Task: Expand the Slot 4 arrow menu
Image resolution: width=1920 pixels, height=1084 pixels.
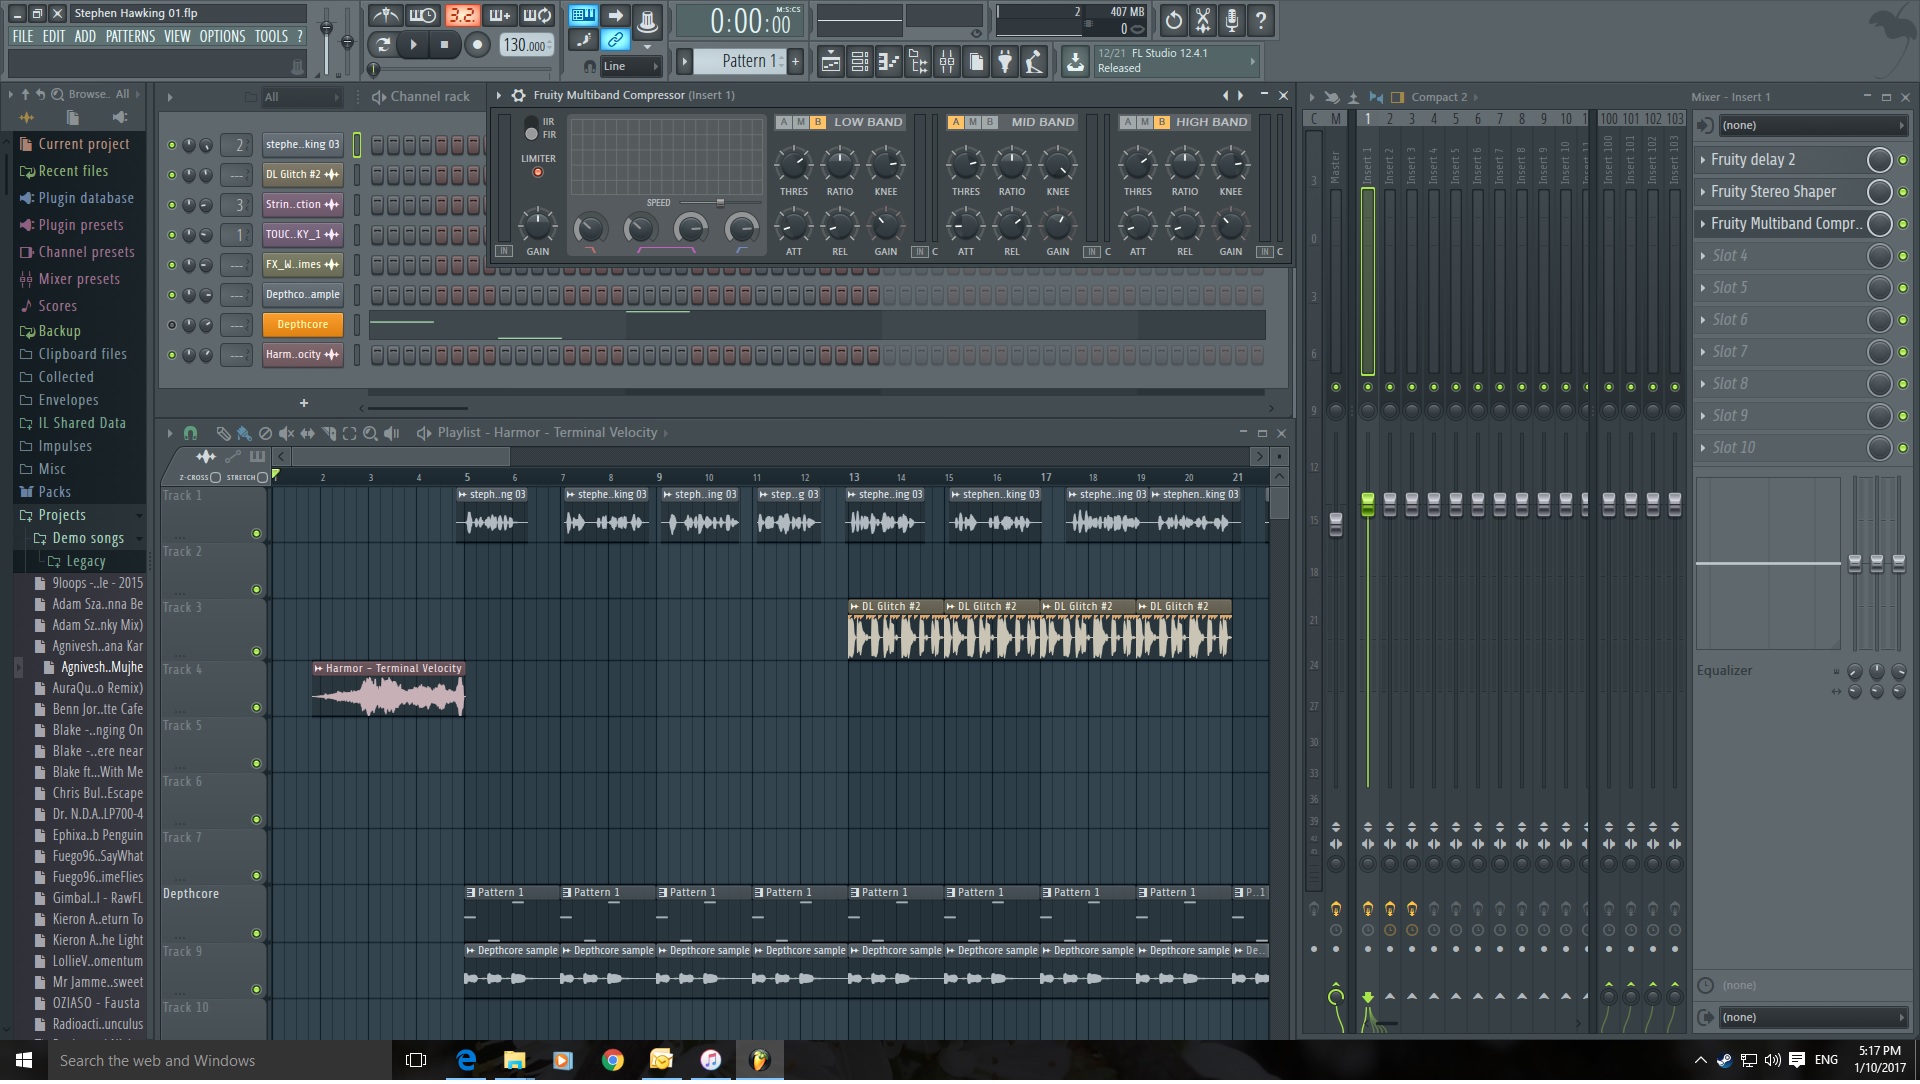Action: [1703, 256]
